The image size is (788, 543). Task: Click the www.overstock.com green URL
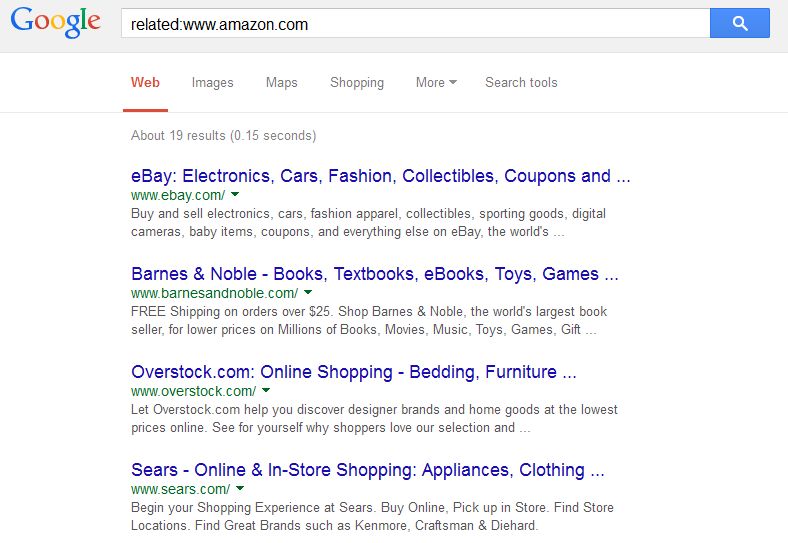193,391
